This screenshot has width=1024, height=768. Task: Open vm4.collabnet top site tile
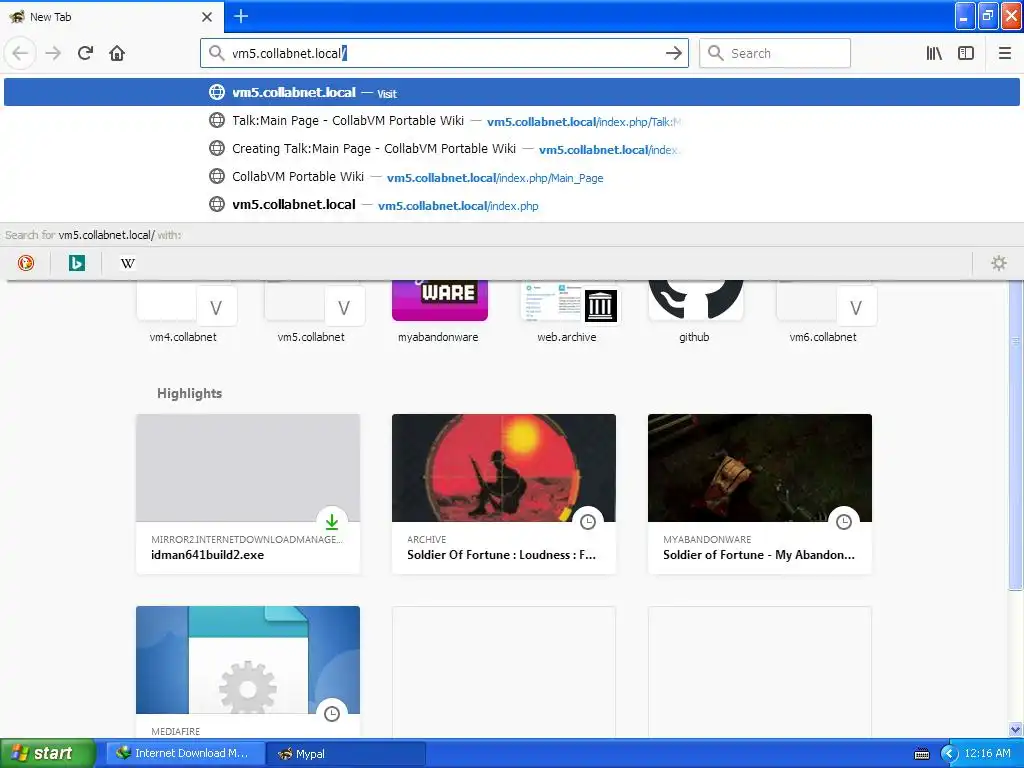click(x=184, y=312)
